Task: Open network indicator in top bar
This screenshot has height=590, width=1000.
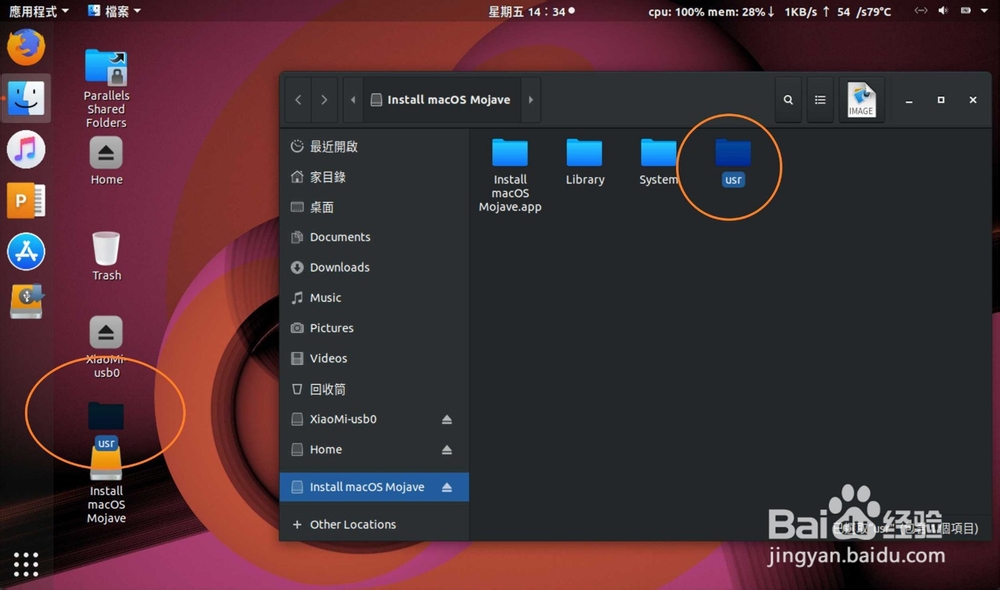Action: (x=920, y=11)
